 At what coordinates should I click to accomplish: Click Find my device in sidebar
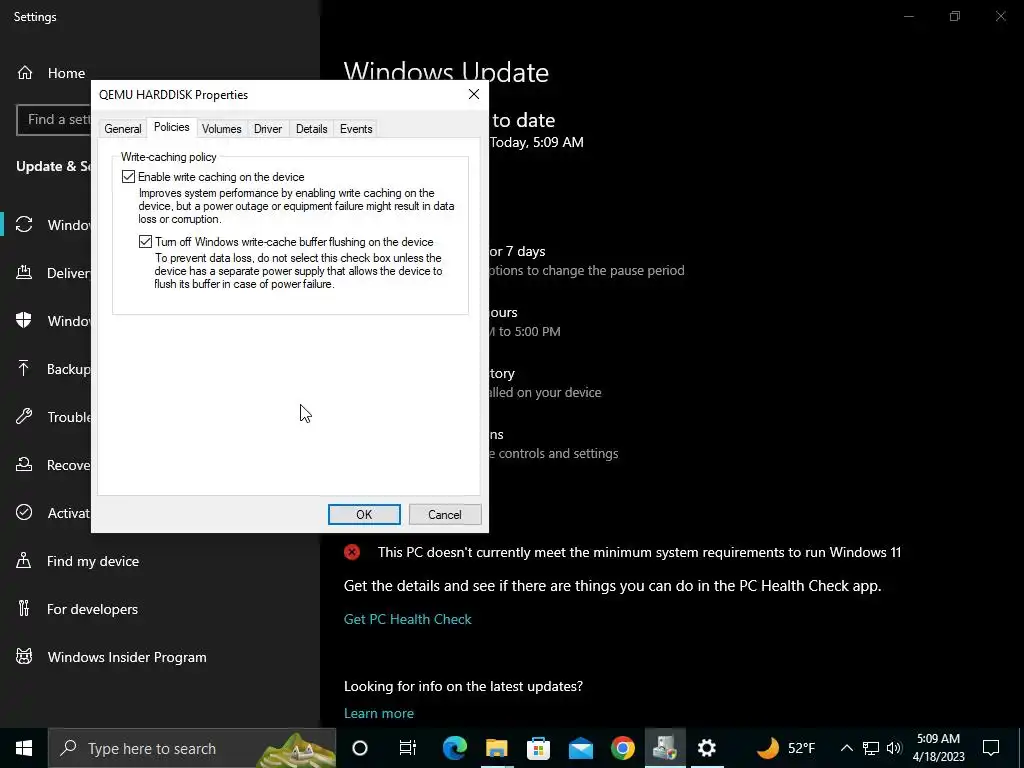tap(93, 561)
